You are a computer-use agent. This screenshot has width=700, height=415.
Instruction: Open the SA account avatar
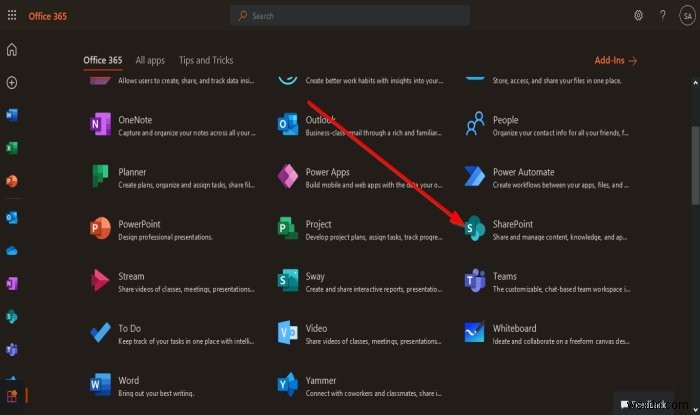(688, 16)
